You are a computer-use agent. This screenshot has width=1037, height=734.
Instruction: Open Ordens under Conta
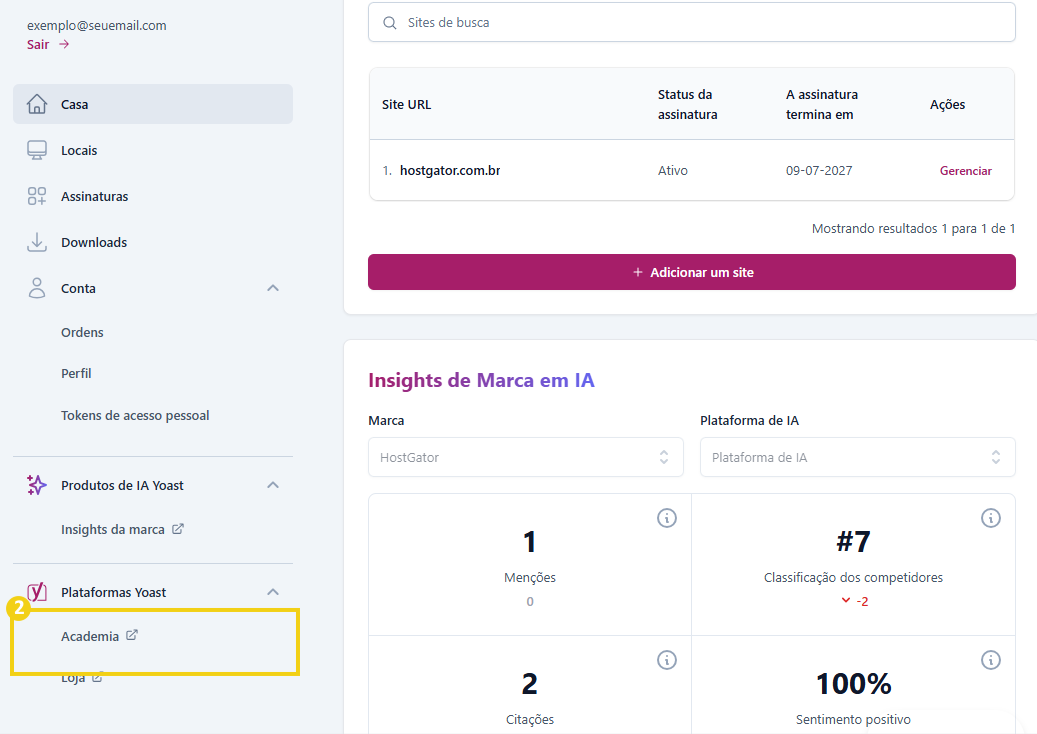pos(82,332)
